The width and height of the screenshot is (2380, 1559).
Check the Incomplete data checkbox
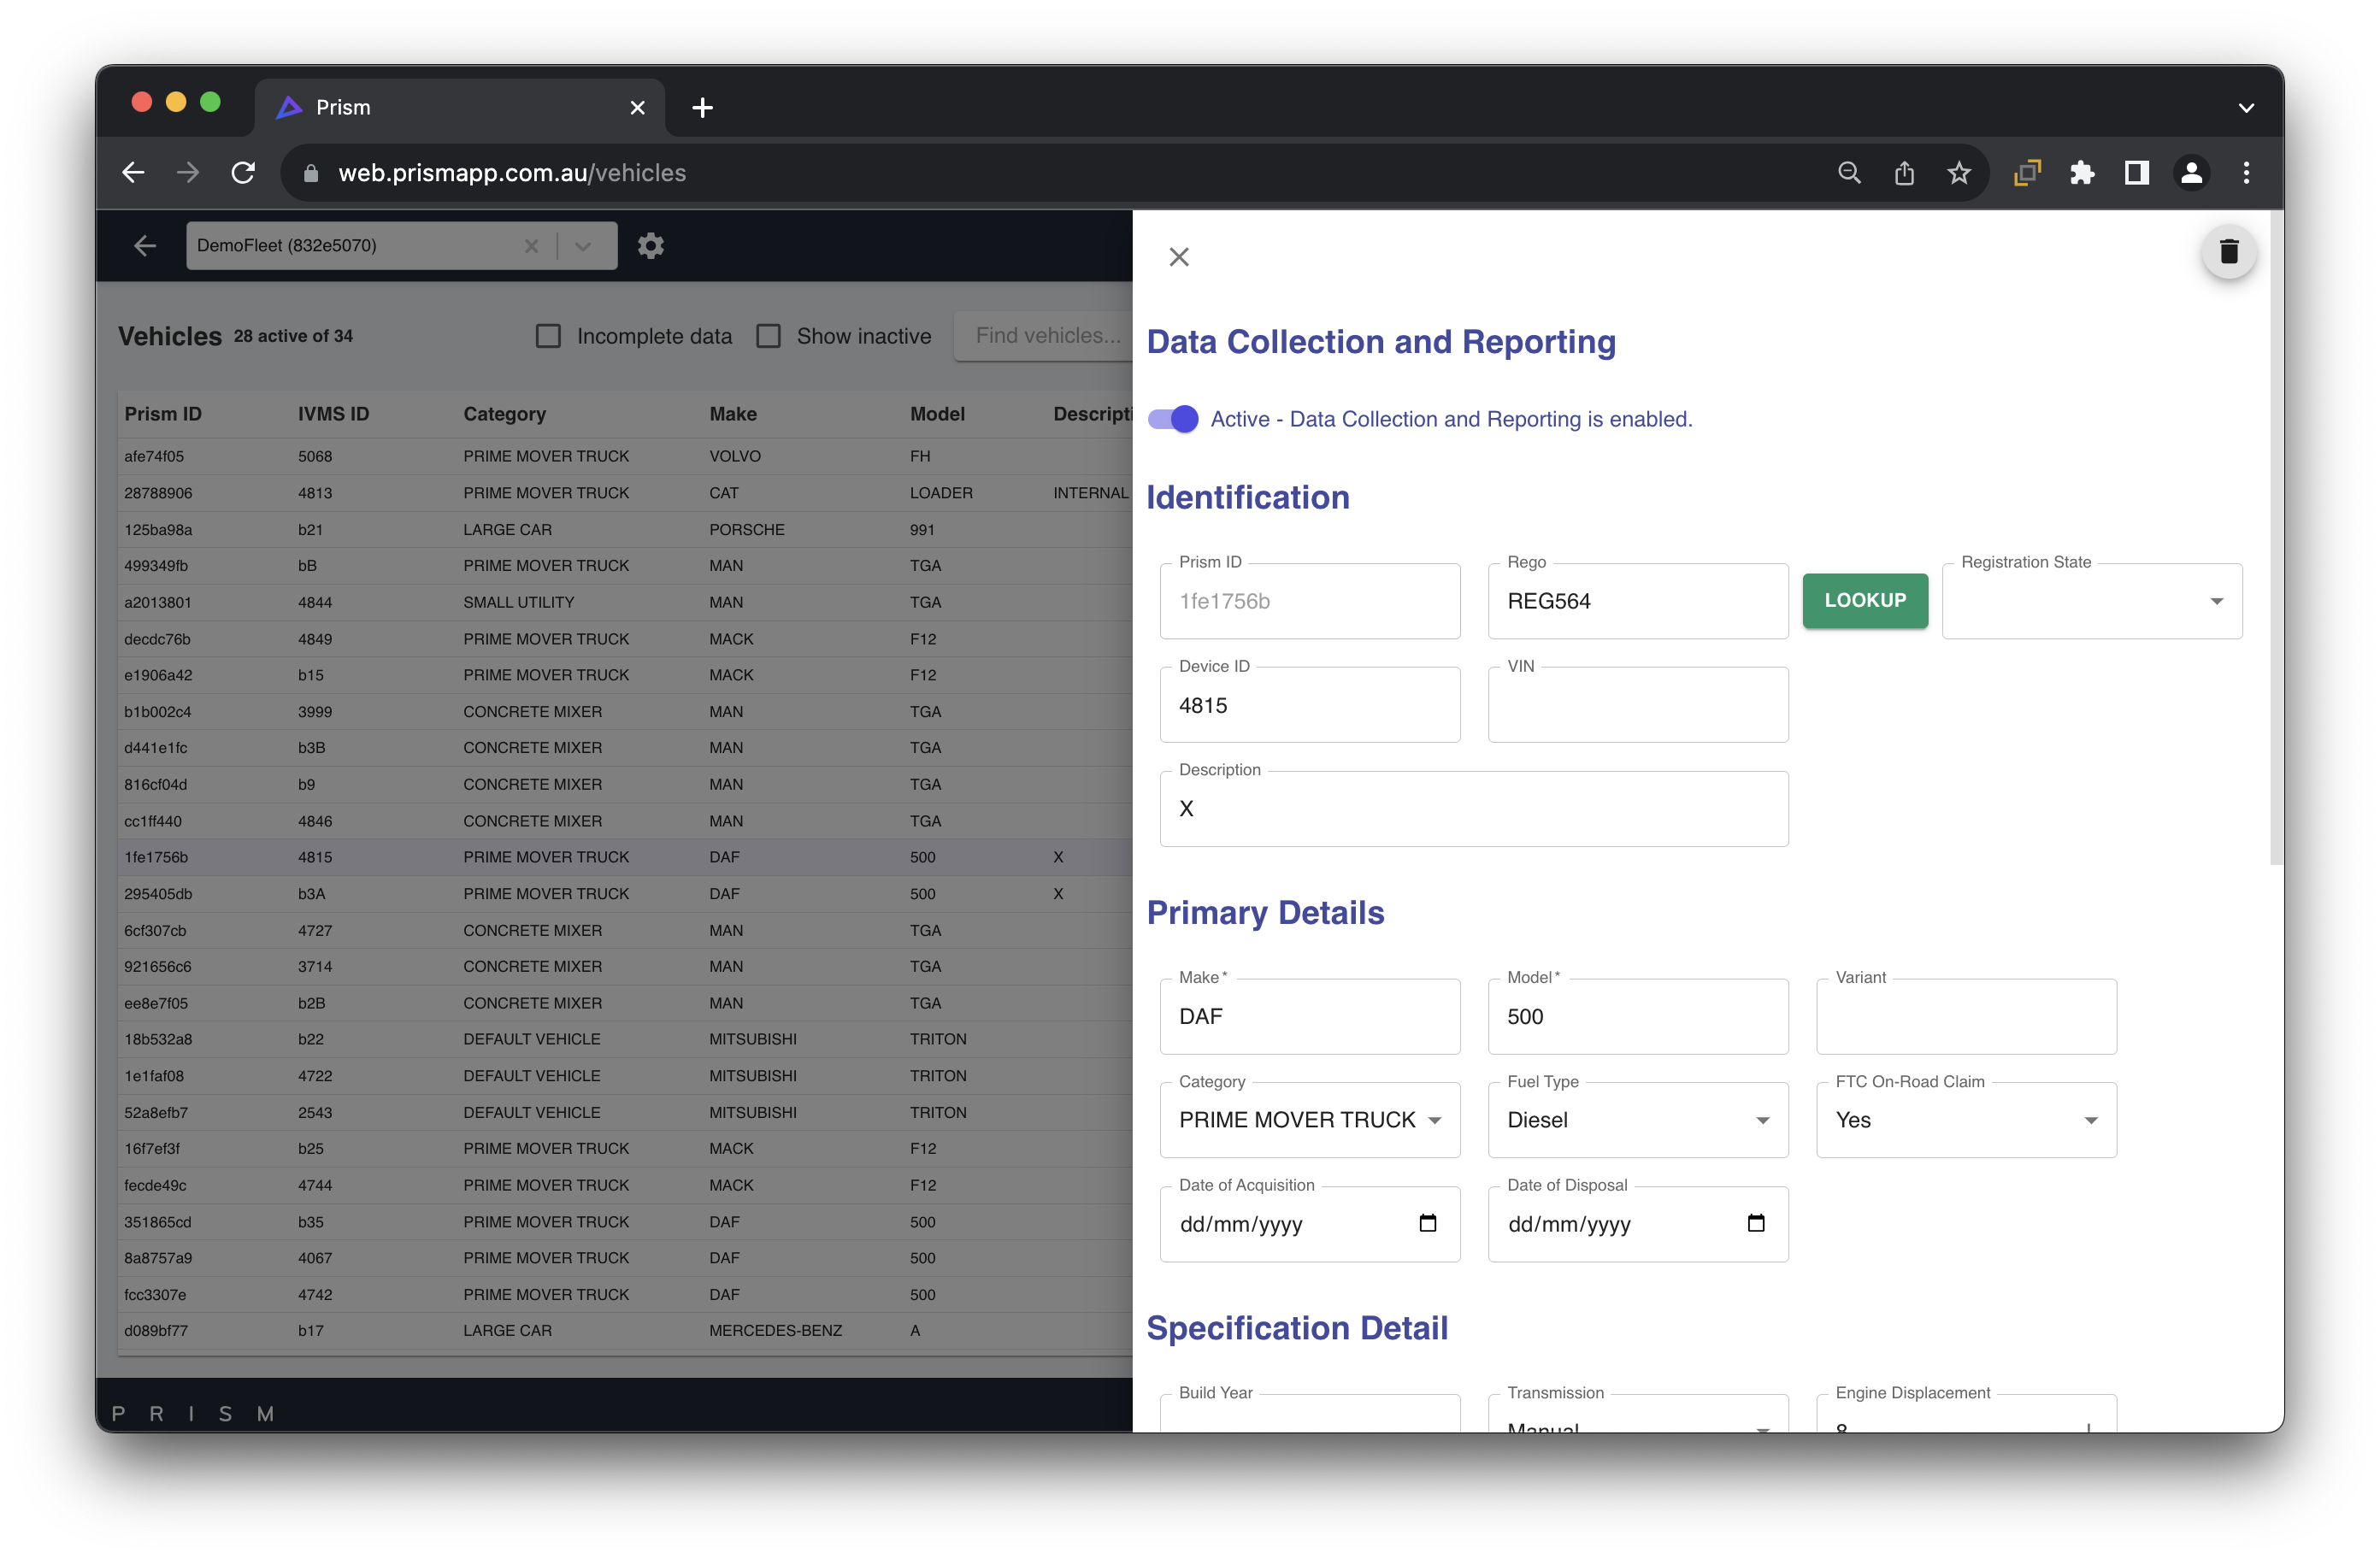(548, 336)
